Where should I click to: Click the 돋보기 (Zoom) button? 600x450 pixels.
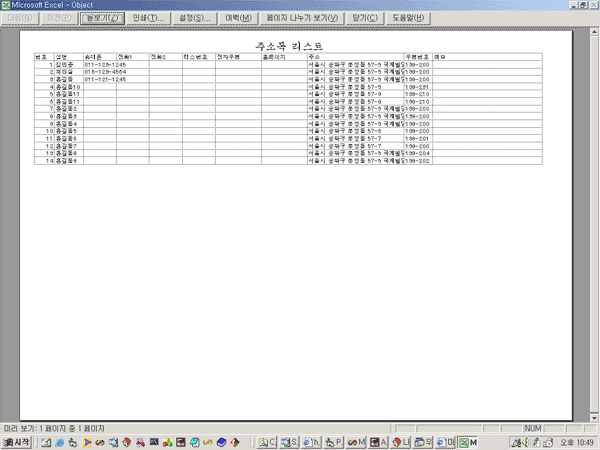coord(104,18)
